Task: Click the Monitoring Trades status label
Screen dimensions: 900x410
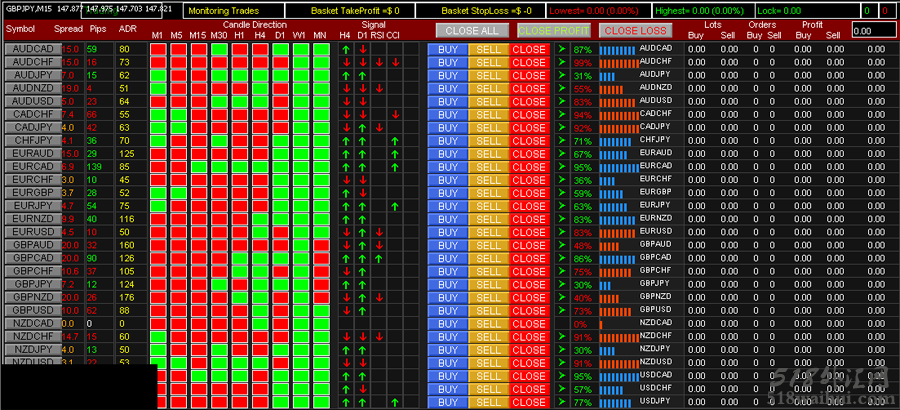Action: pos(223,11)
